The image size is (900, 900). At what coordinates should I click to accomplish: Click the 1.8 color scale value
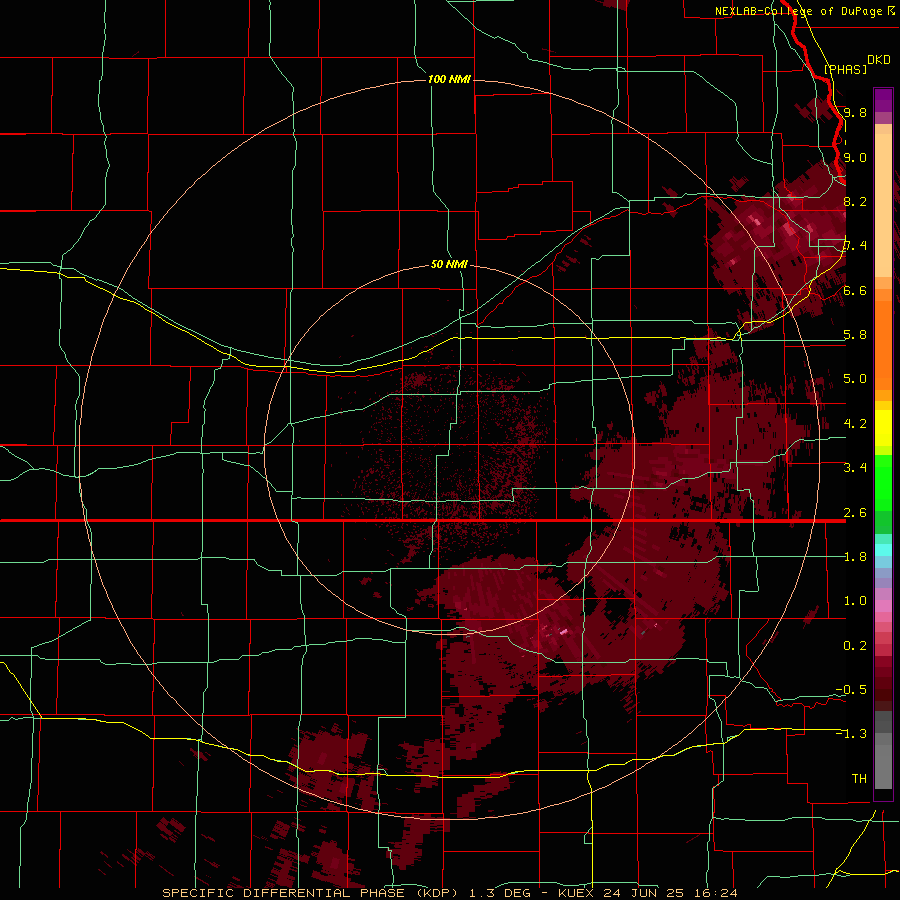coord(855,556)
